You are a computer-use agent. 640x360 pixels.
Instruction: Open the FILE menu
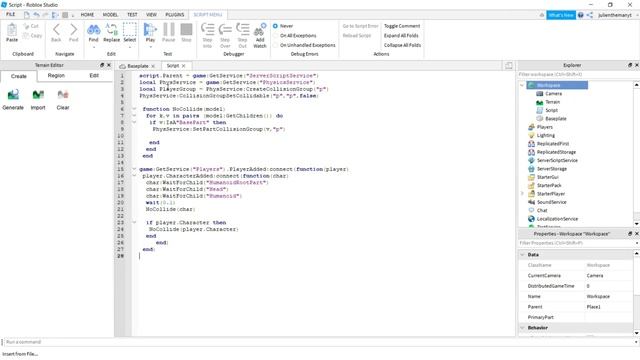11,14
